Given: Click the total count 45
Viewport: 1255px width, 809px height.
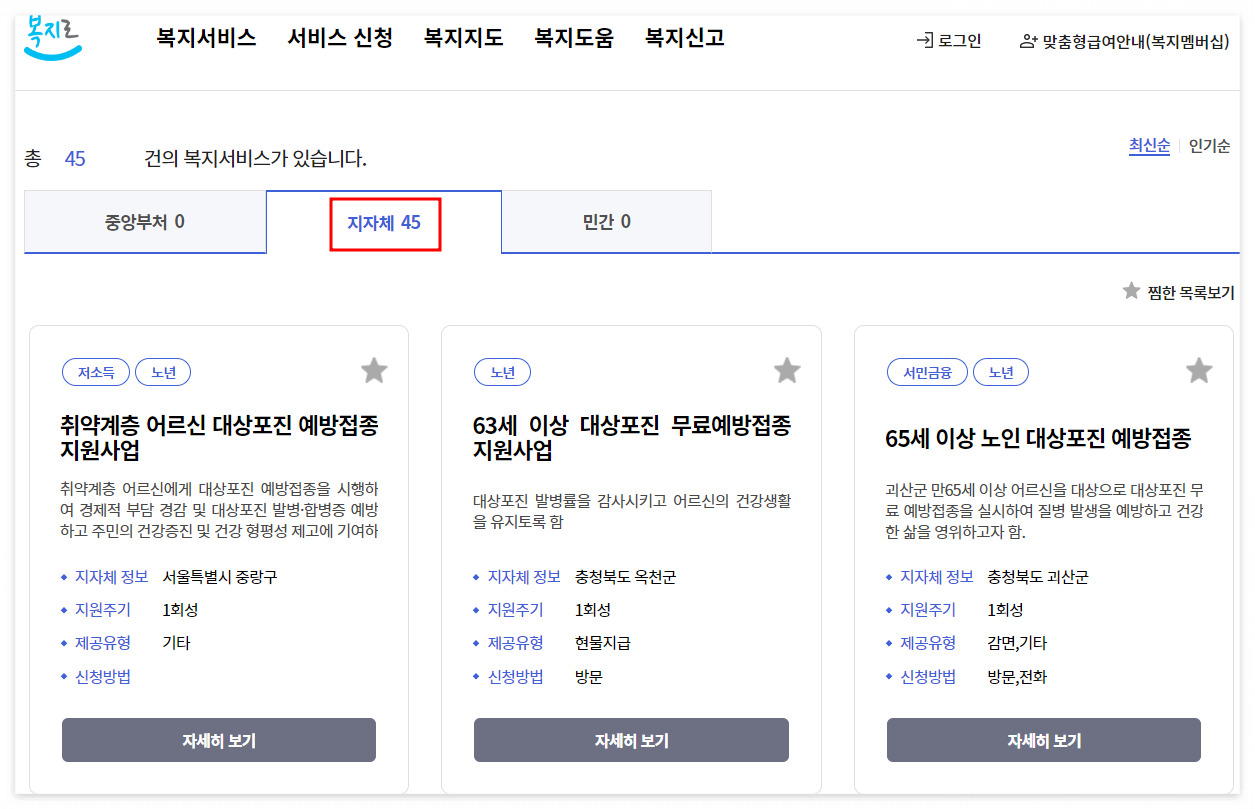Looking at the screenshot, I should tap(75, 158).
